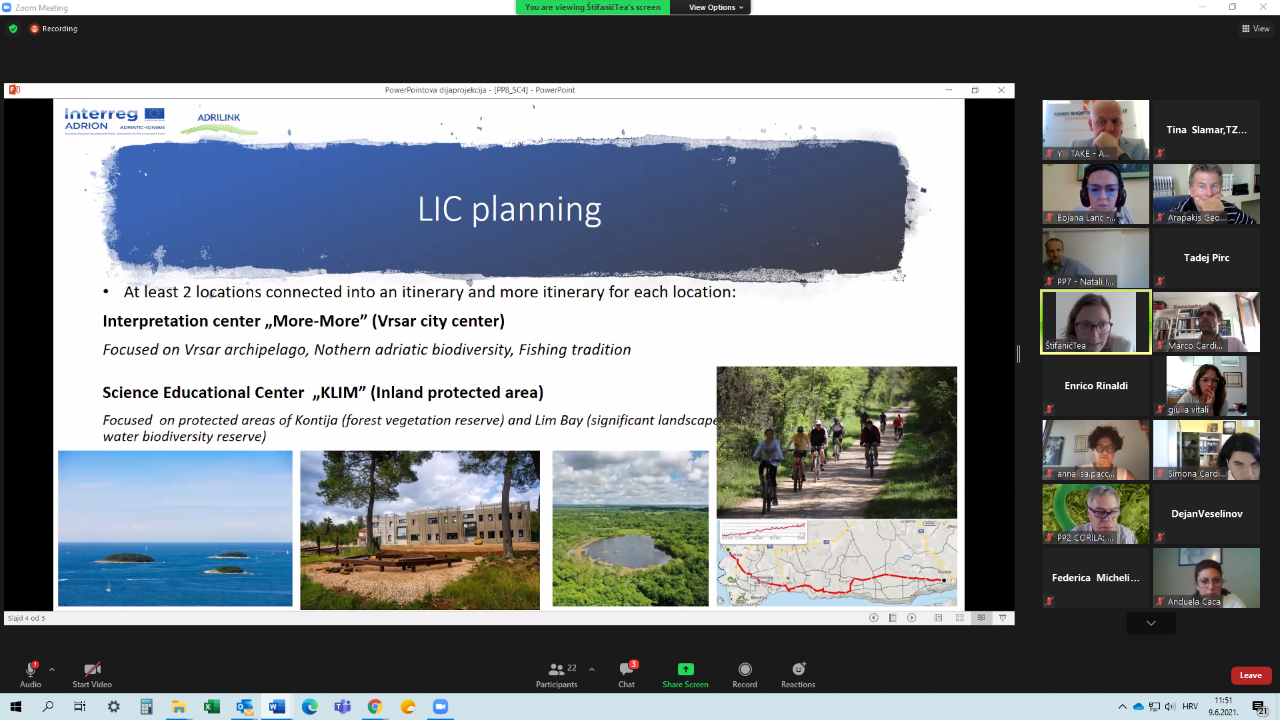Open Excel from the Windows taskbar
Viewport: 1280px width, 720px height.
[x=211, y=707]
